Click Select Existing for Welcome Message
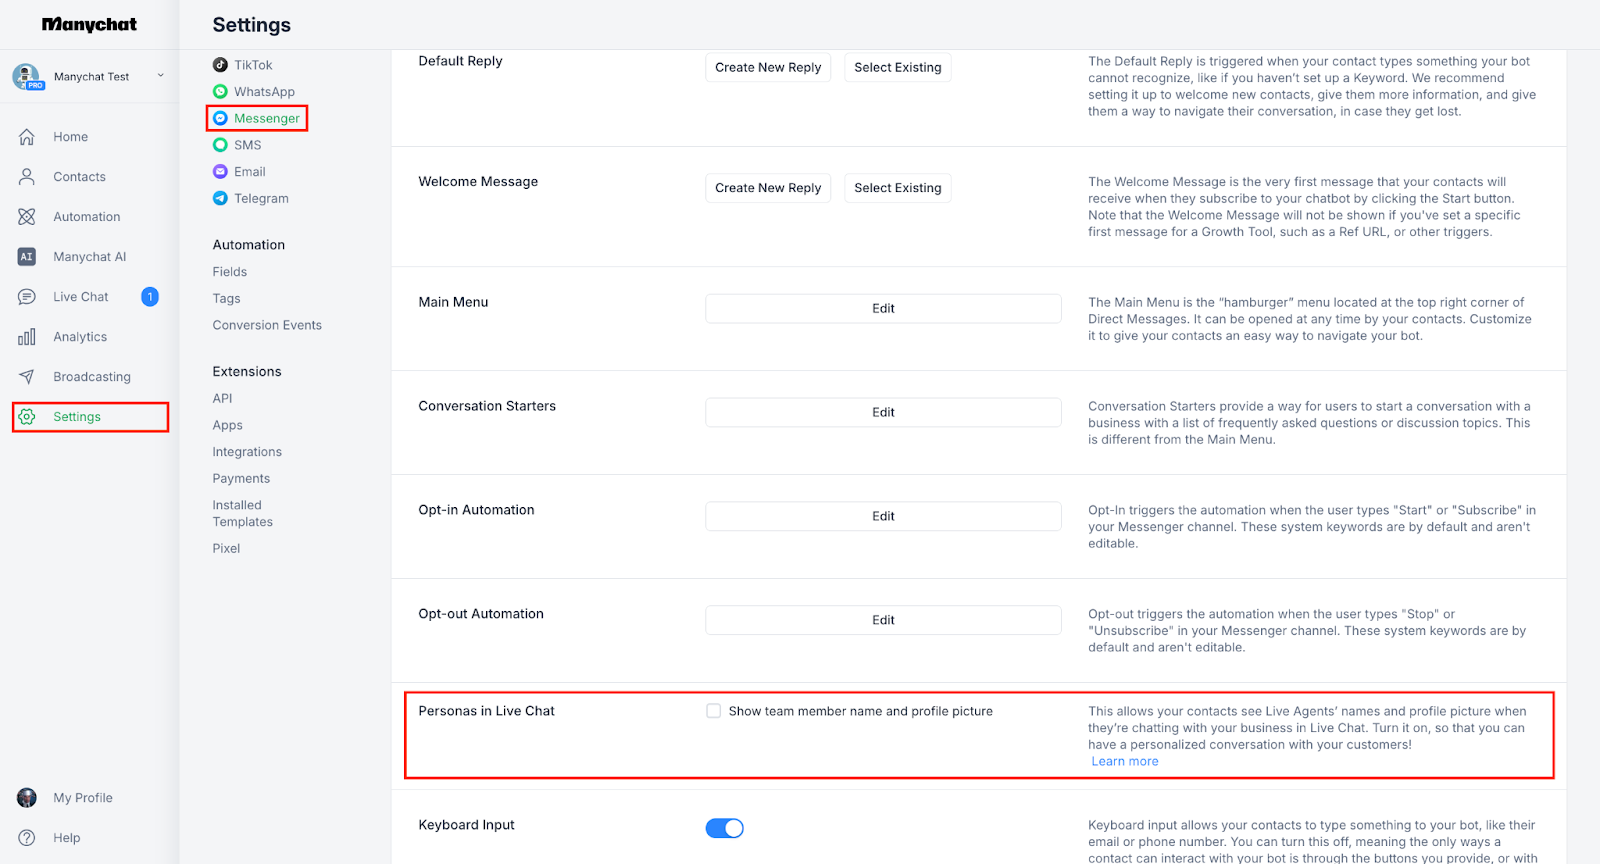1600x864 pixels. (897, 188)
